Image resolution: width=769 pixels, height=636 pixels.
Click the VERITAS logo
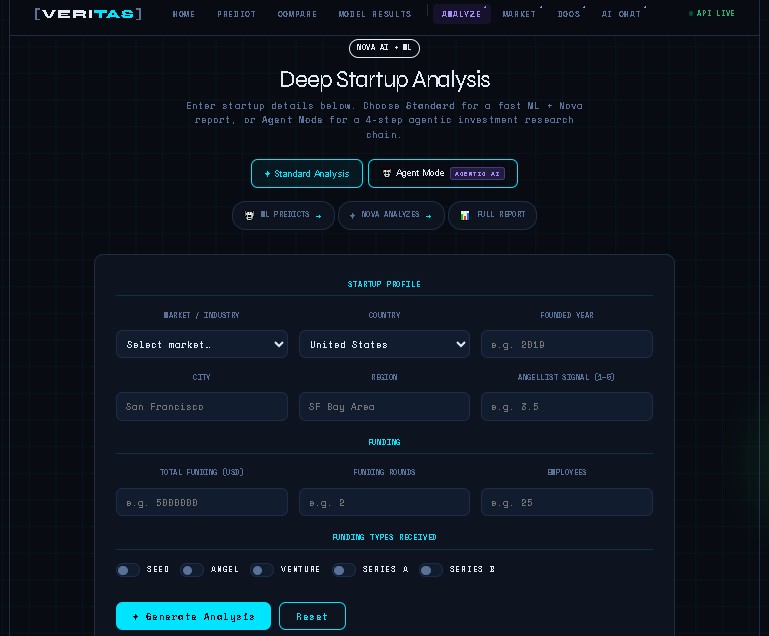88,14
